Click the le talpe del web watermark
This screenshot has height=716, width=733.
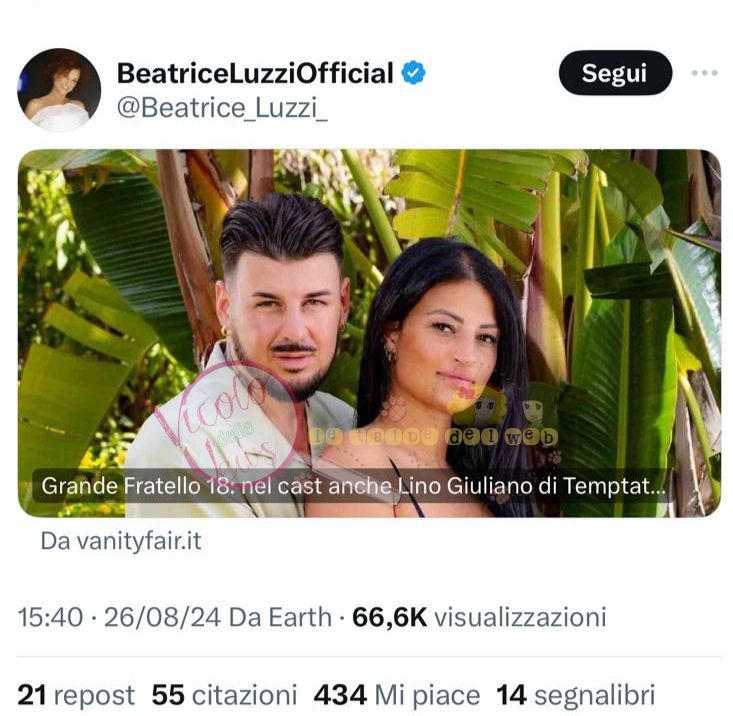pyautogui.click(x=432, y=424)
